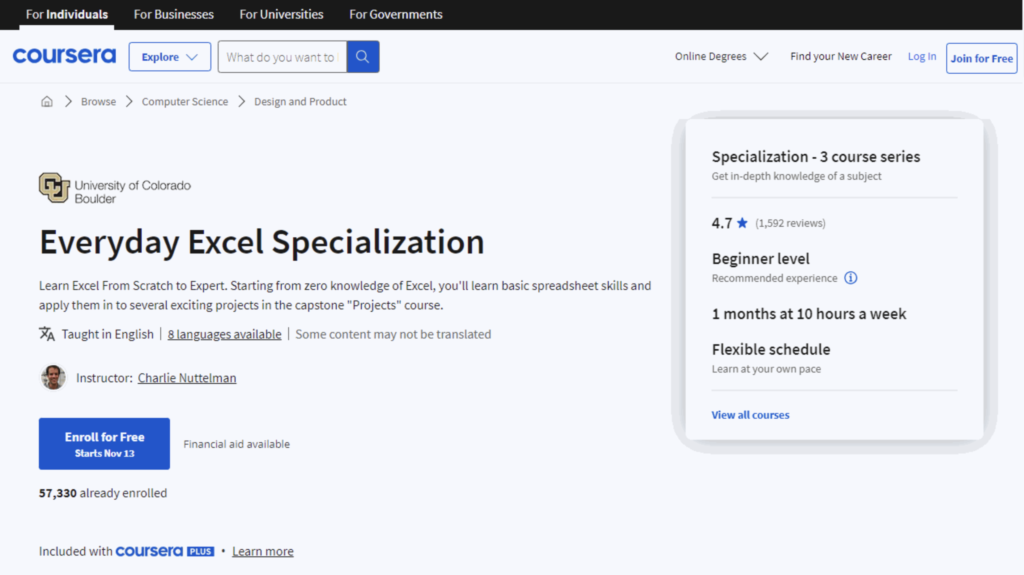The height and width of the screenshot is (575, 1024).
Task: Click the Coursera logo
Action: point(64,57)
